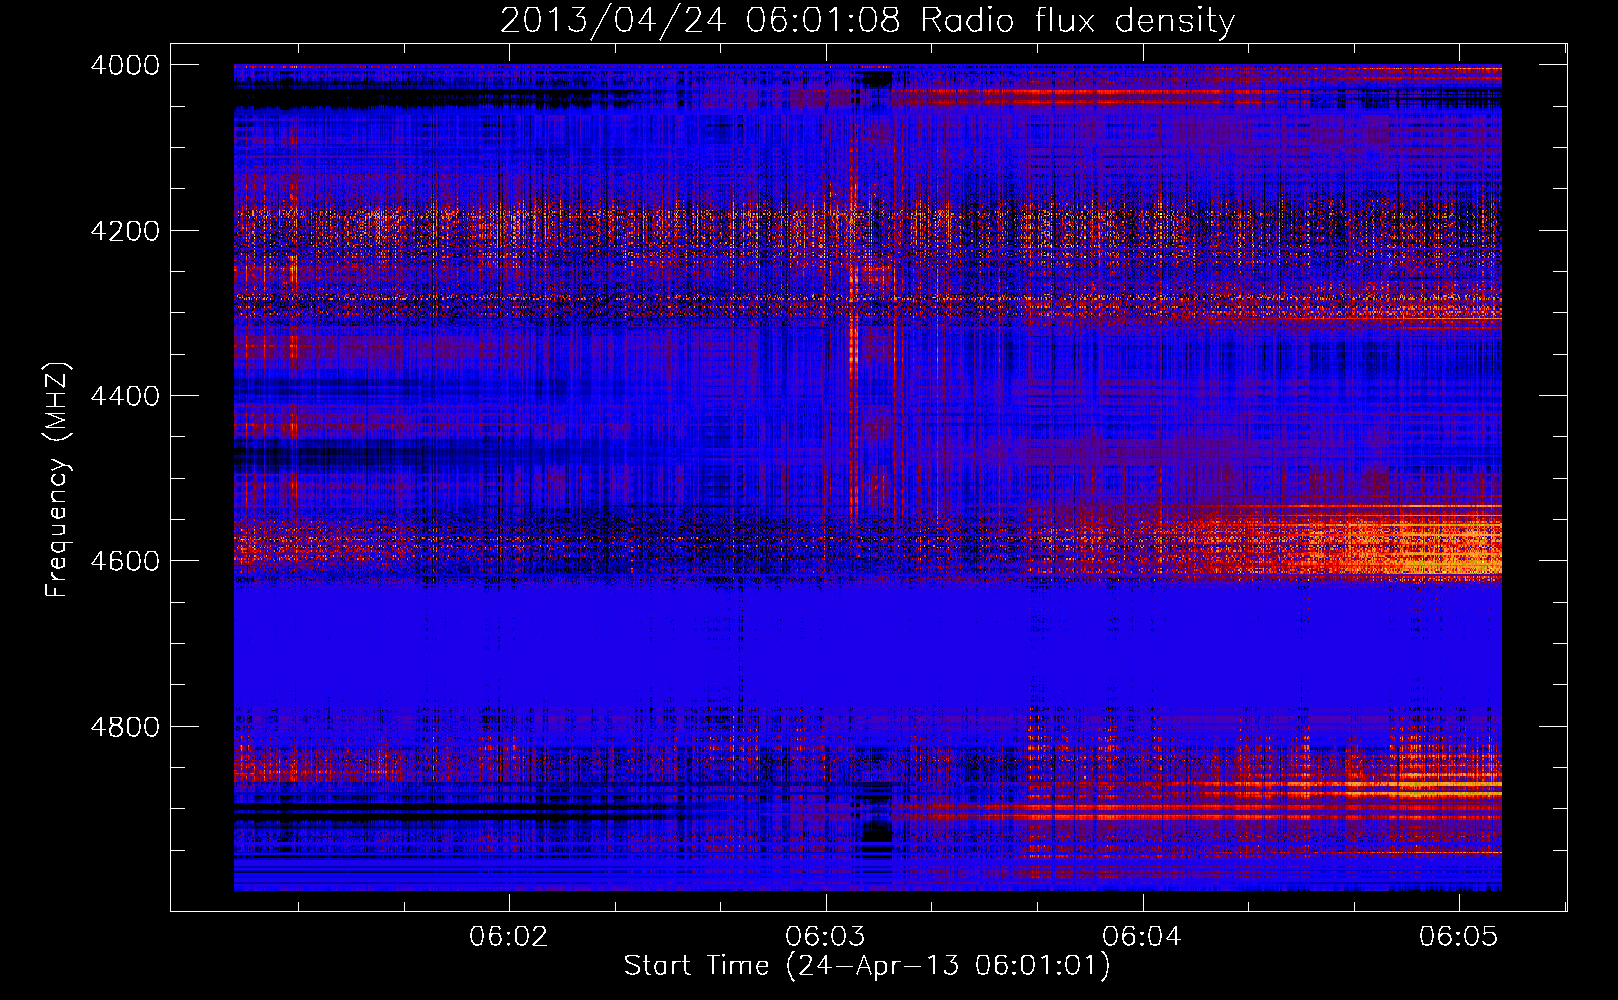Screen dimensions: 1618x1000
Task: Select the '4000' frequency axis label
Action: coord(125,65)
